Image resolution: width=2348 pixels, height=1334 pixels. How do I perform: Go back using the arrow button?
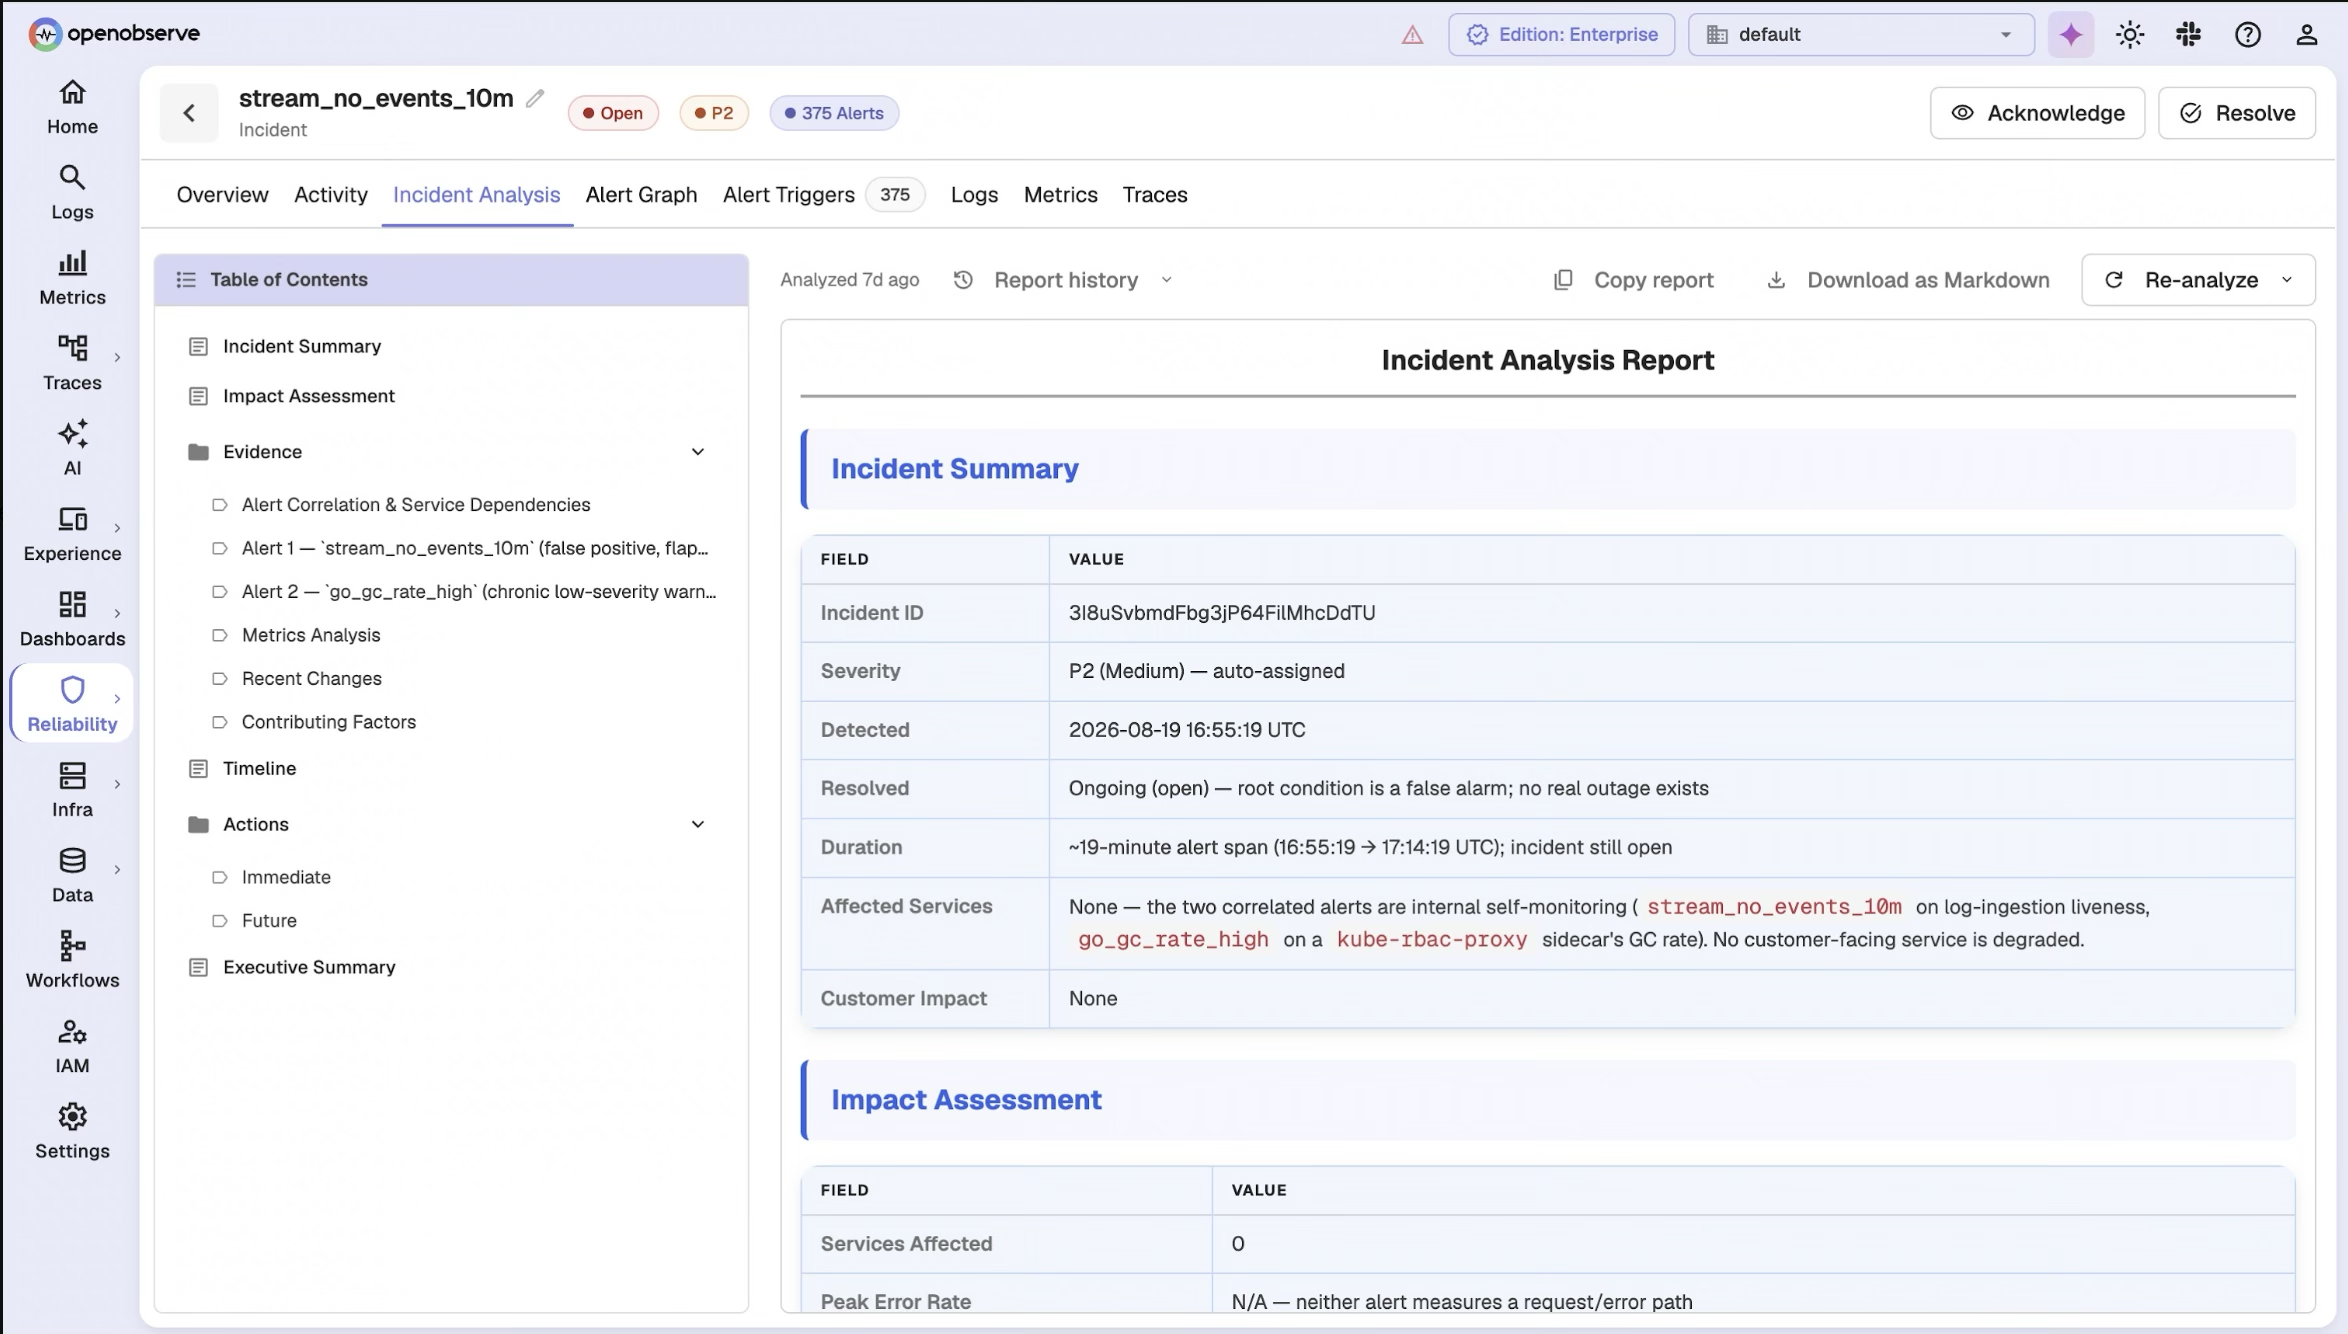click(x=189, y=113)
